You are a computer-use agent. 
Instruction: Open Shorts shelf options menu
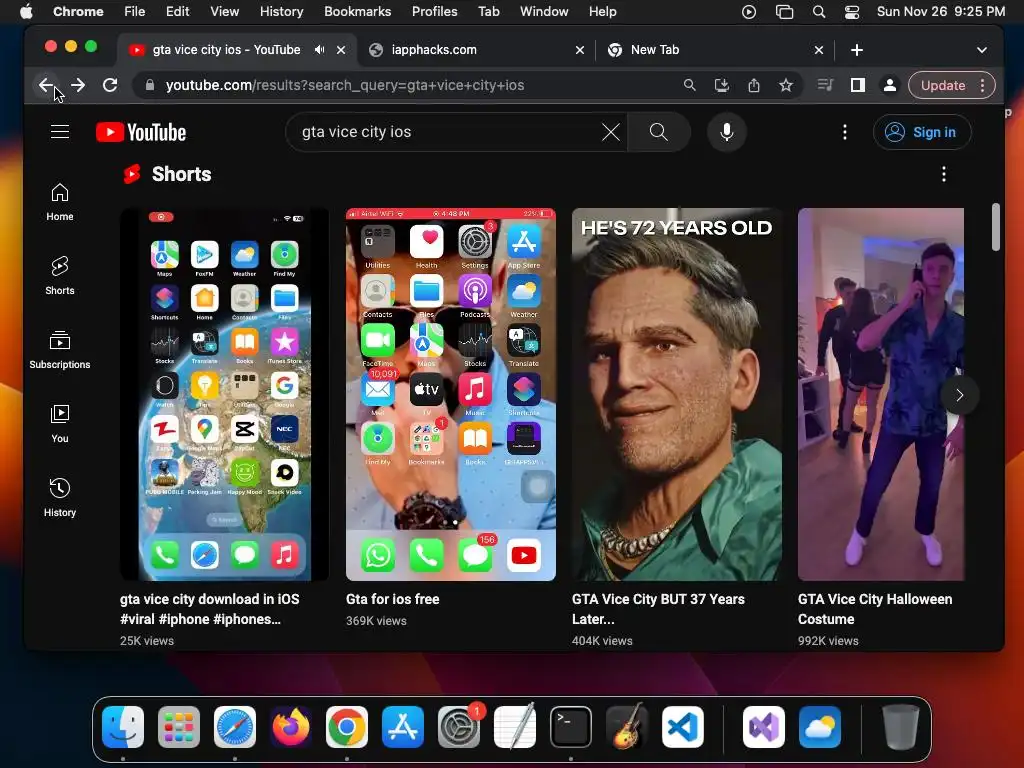click(x=944, y=174)
